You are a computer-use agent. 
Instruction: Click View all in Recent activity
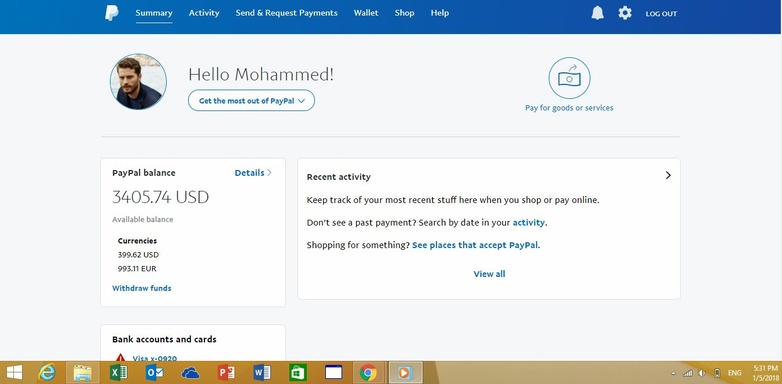pos(489,274)
